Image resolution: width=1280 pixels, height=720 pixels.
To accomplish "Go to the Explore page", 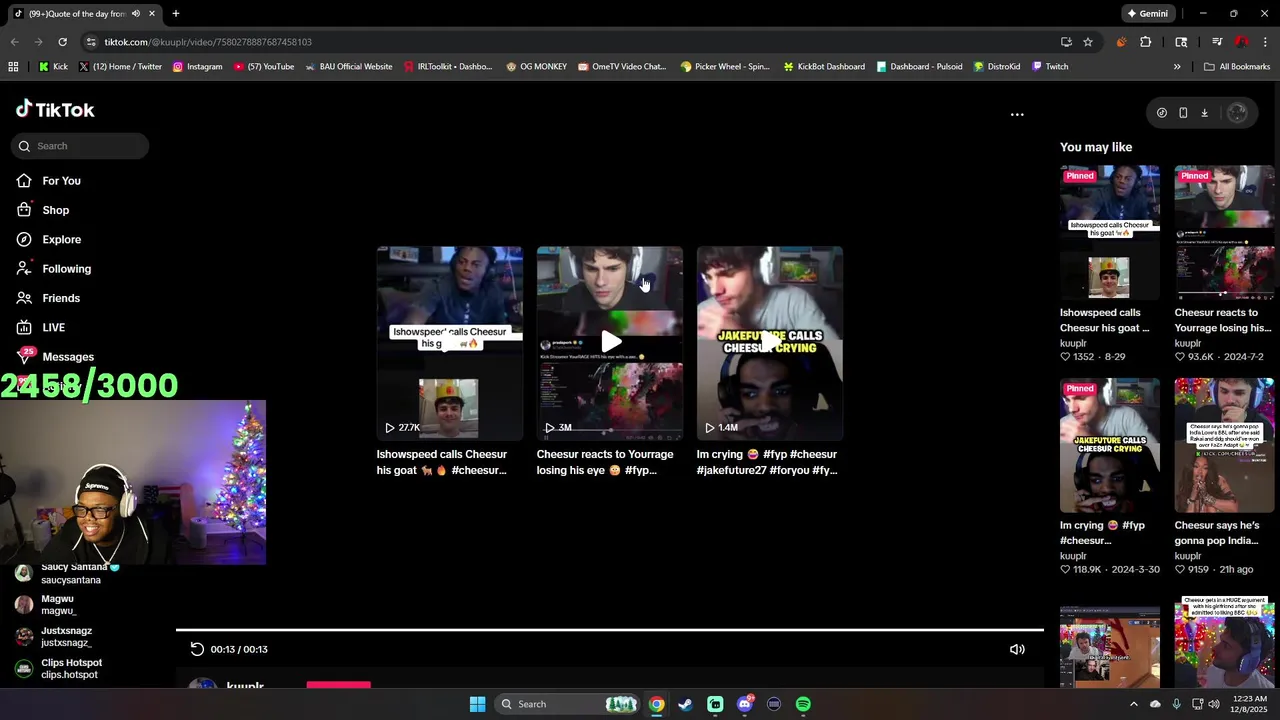I will point(60,239).
